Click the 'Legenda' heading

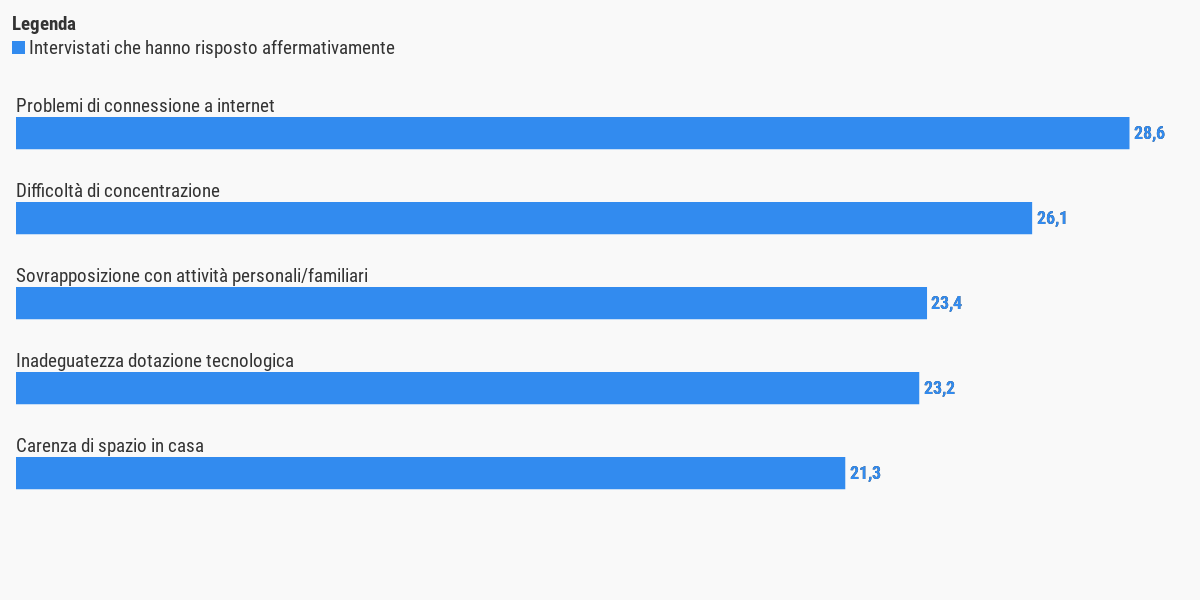(x=44, y=24)
